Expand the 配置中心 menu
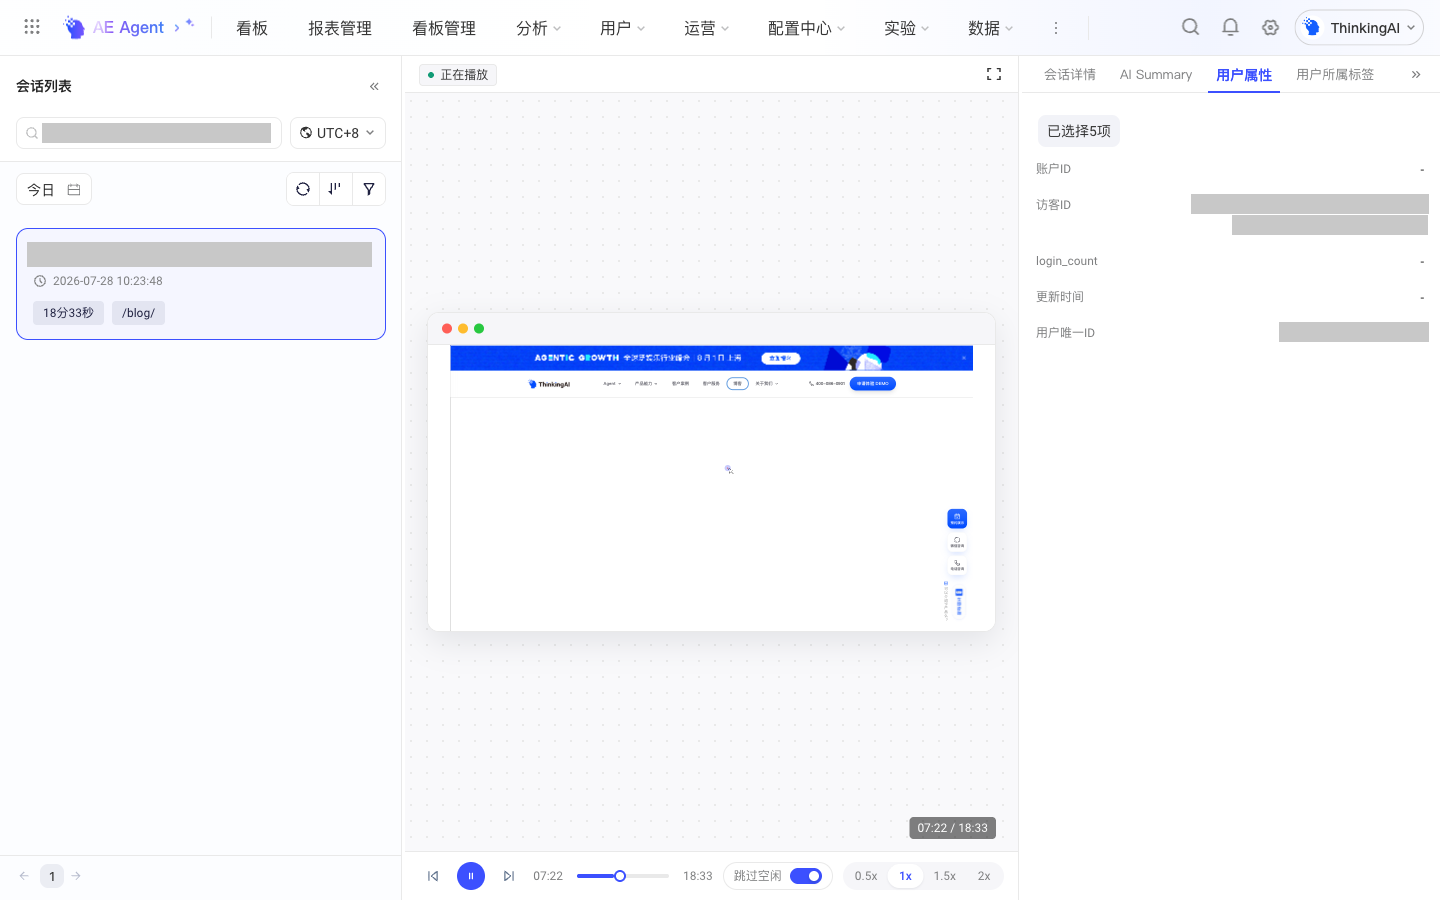Screen dimensions: 1440x900 coord(807,28)
